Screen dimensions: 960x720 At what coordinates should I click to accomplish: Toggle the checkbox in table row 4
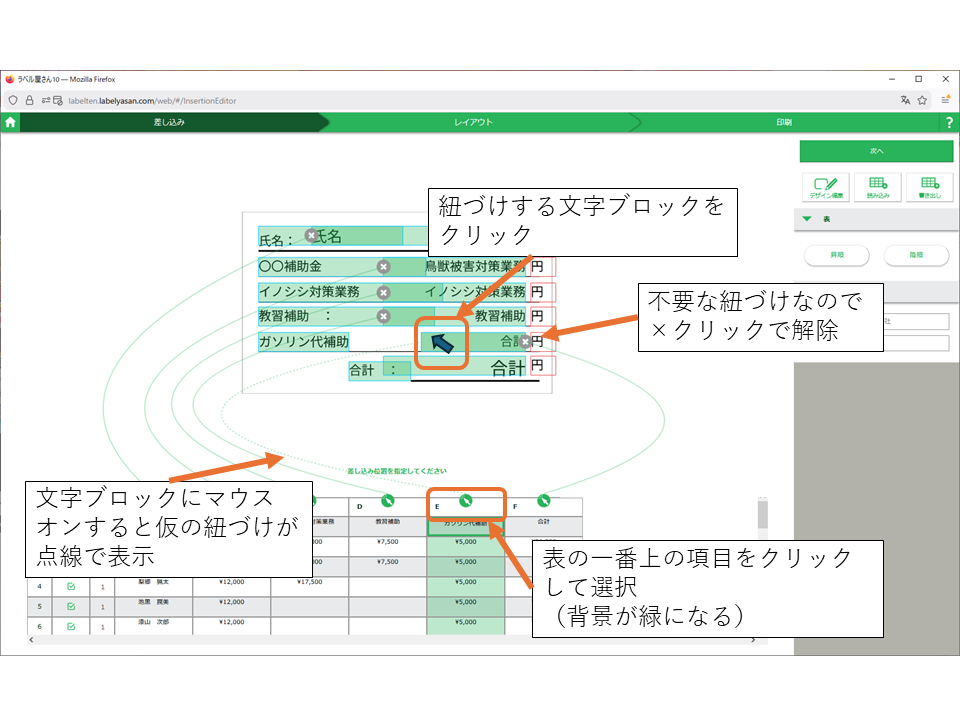[x=71, y=587]
